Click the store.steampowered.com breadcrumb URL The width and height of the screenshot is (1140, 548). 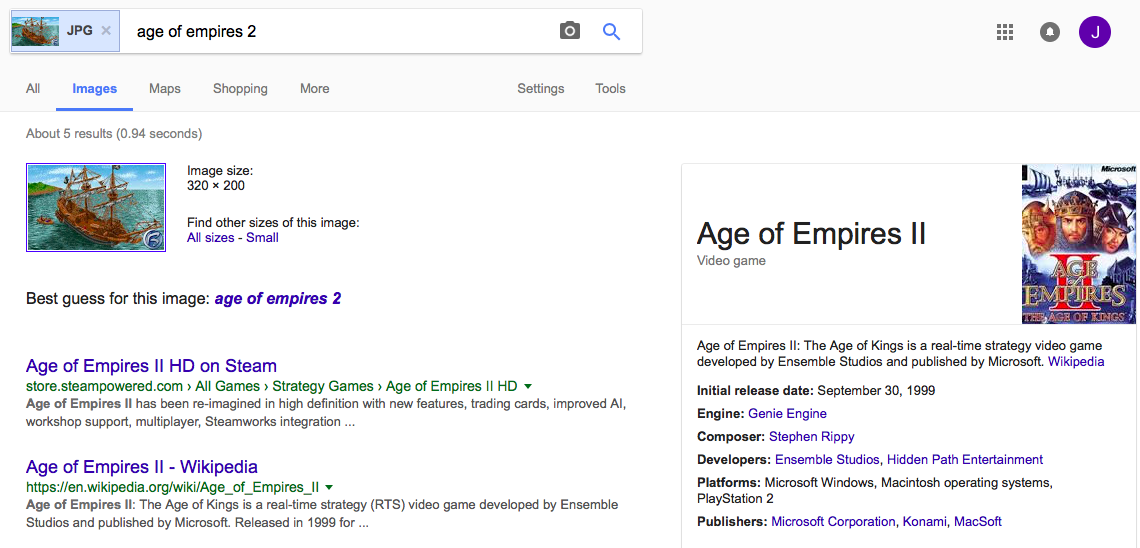coord(272,386)
